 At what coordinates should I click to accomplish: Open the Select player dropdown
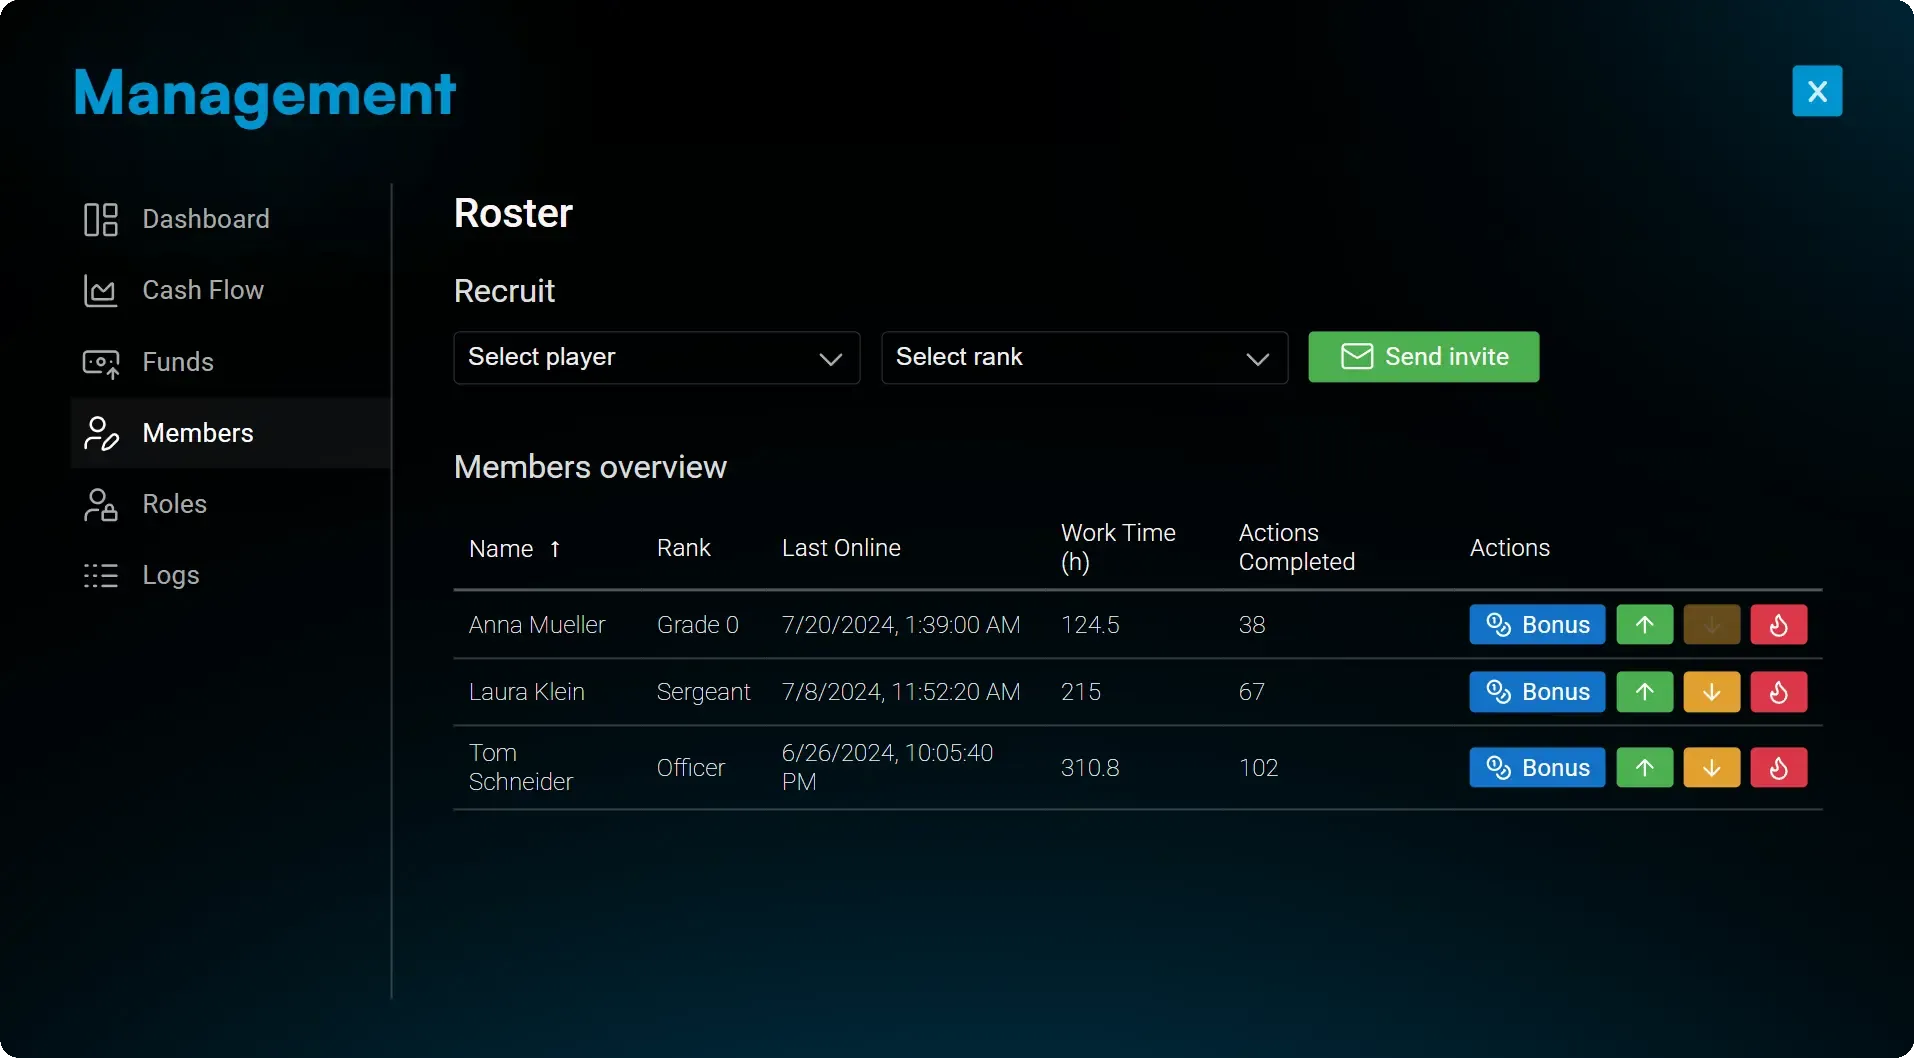pyautogui.click(x=656, y=357)
